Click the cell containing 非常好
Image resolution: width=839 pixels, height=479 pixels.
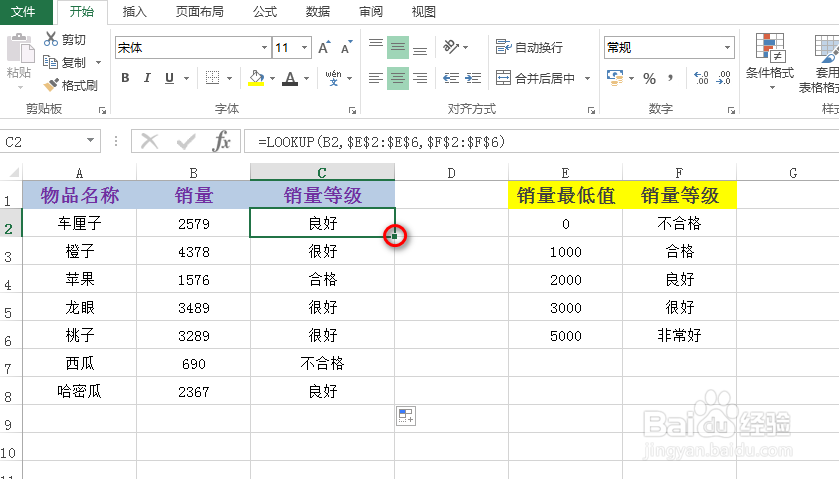click(680, 336)
